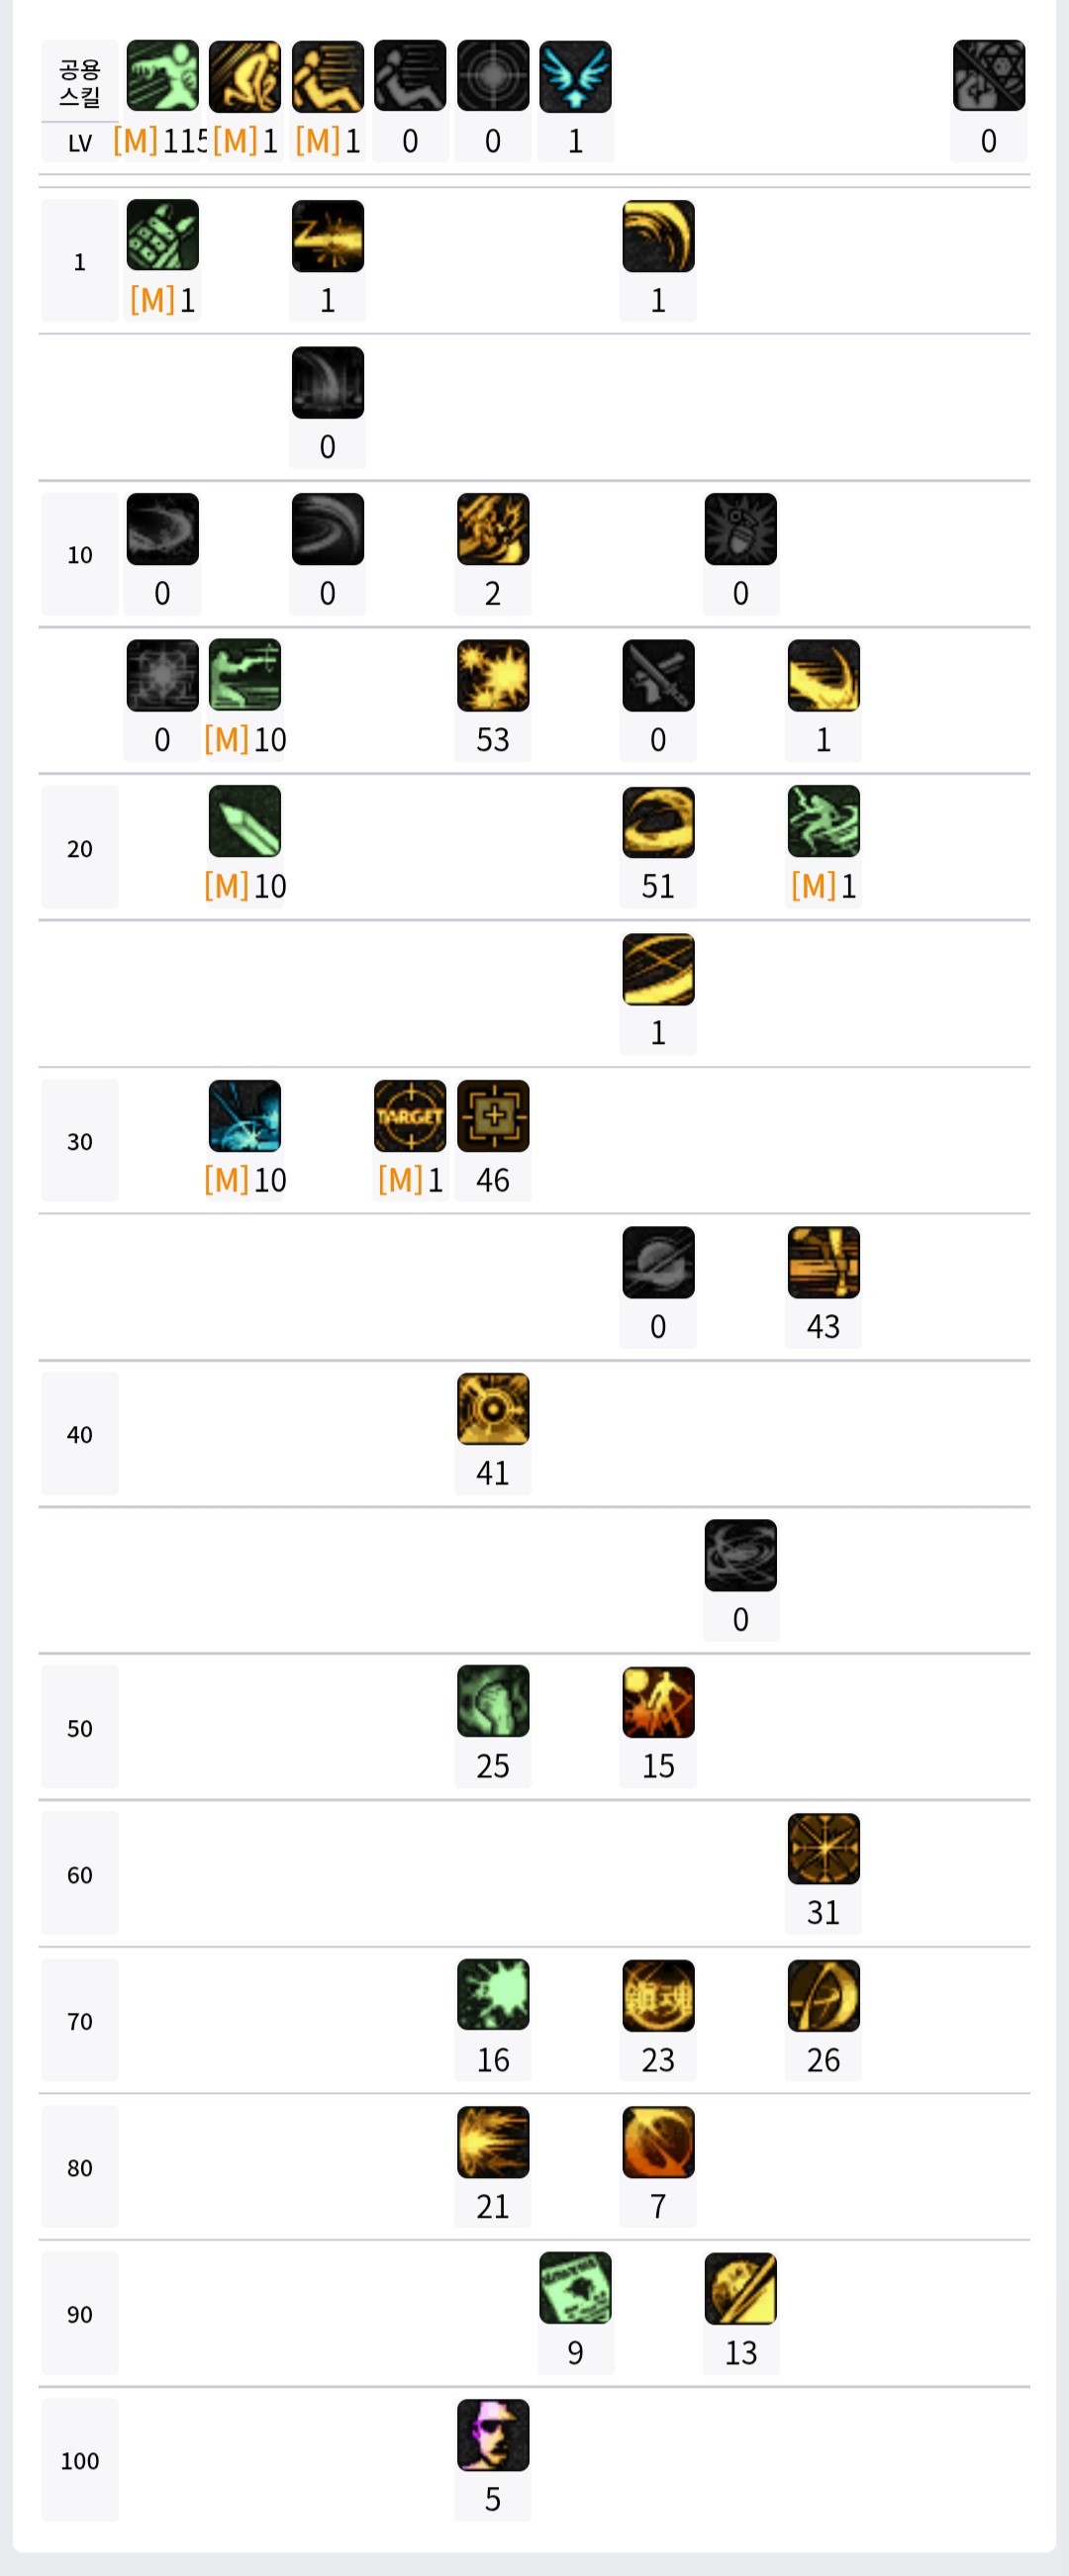This screenshot has width=1069, height=2576.
Task: Click the green wanted poster skill icon
Action: click(x=575, y=2288)
